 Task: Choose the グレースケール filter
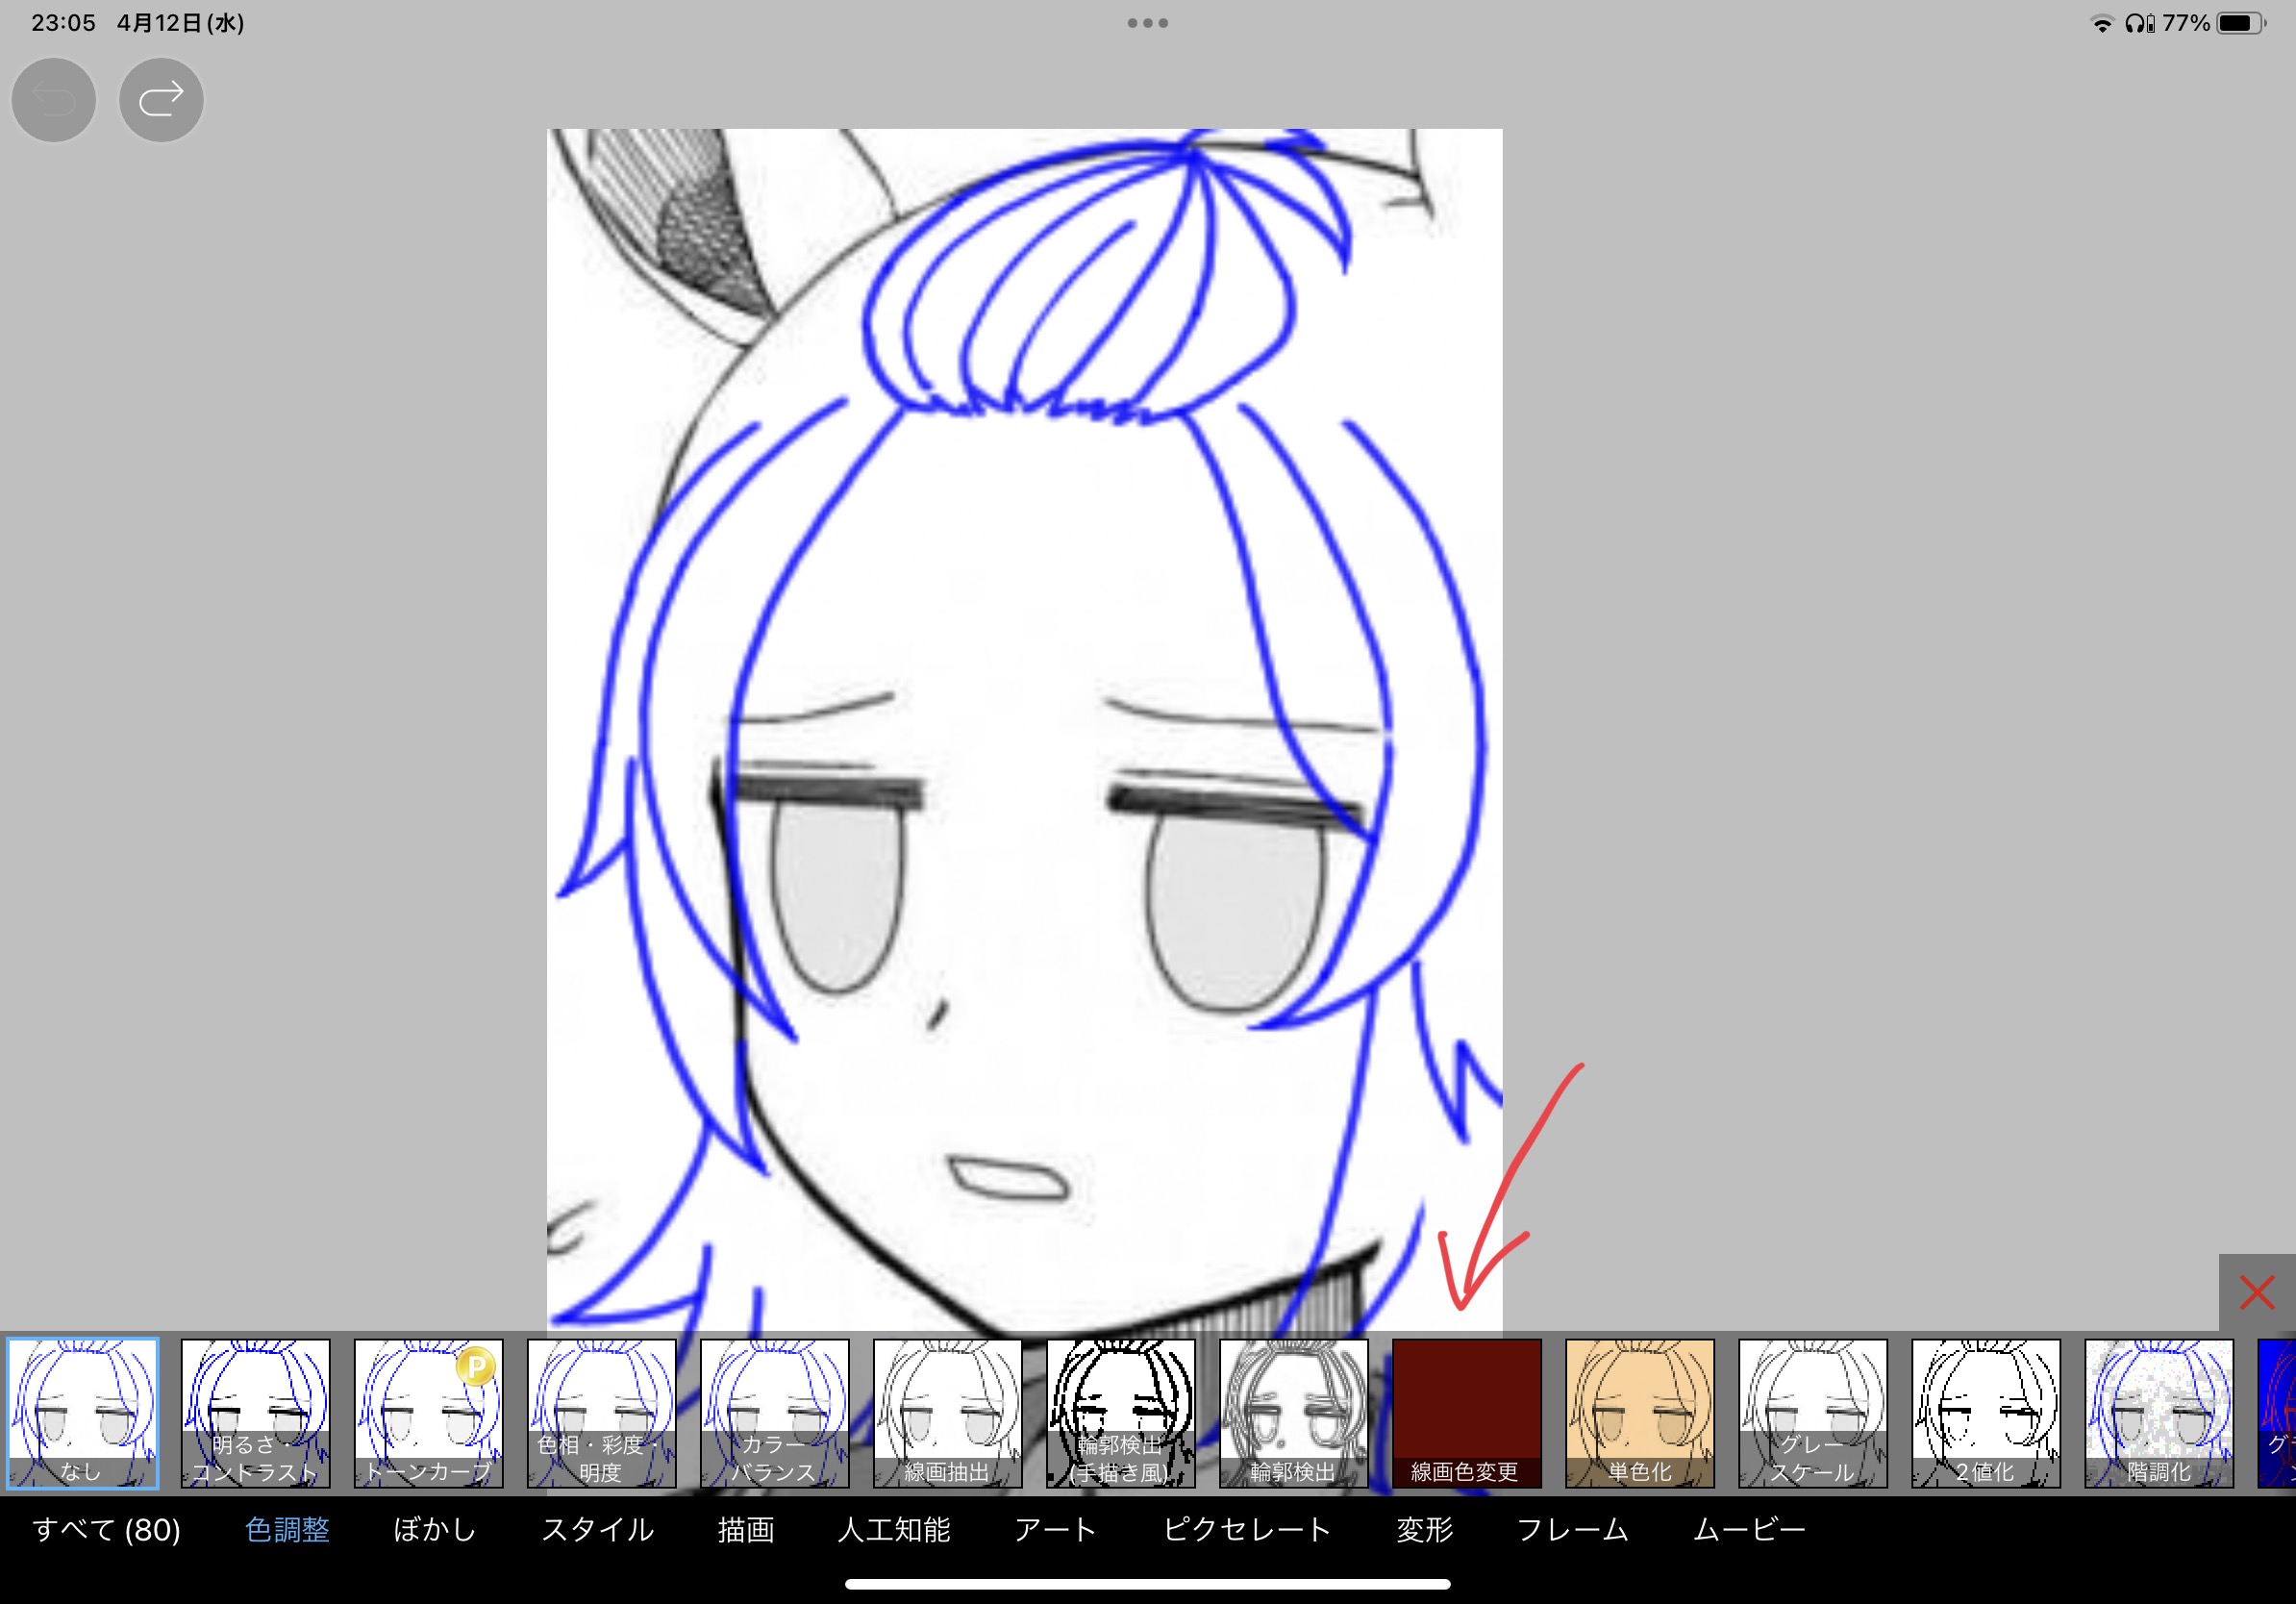point(1813,1413)
